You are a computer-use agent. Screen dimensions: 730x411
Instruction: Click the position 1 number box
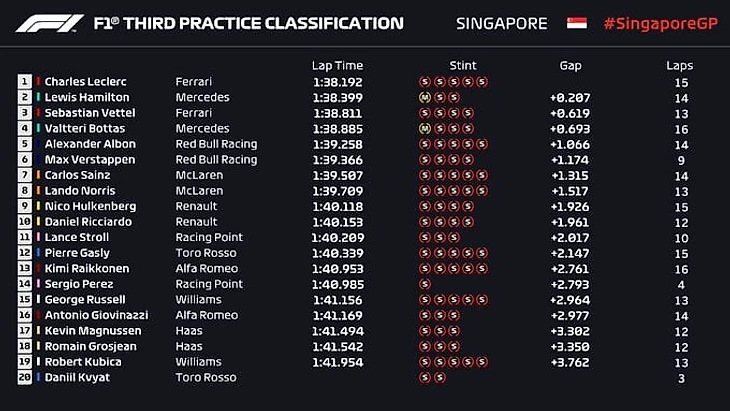[24, 82]
